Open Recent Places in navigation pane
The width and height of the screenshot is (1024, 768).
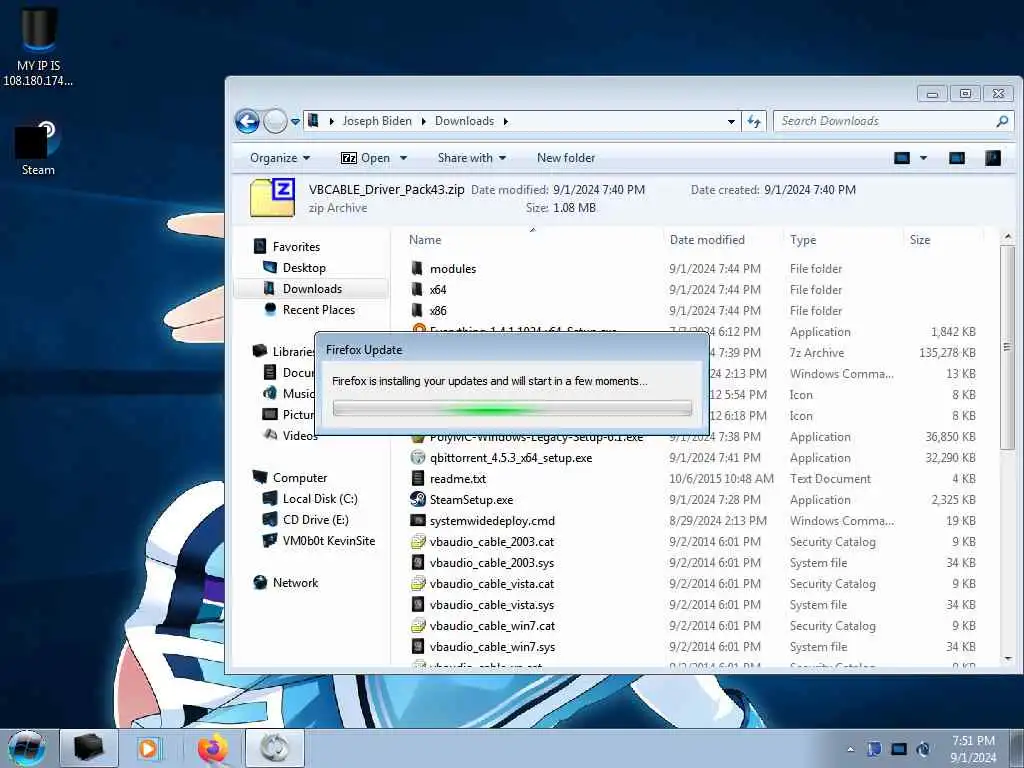[319, 310]
